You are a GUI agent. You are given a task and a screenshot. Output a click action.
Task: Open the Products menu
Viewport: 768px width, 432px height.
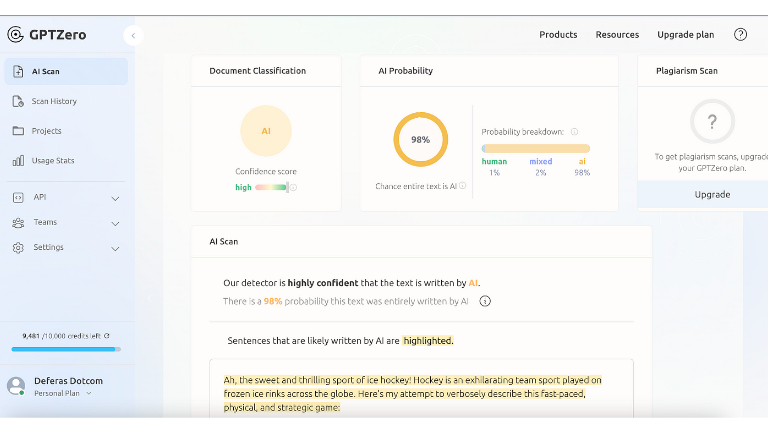coord(558,35)
